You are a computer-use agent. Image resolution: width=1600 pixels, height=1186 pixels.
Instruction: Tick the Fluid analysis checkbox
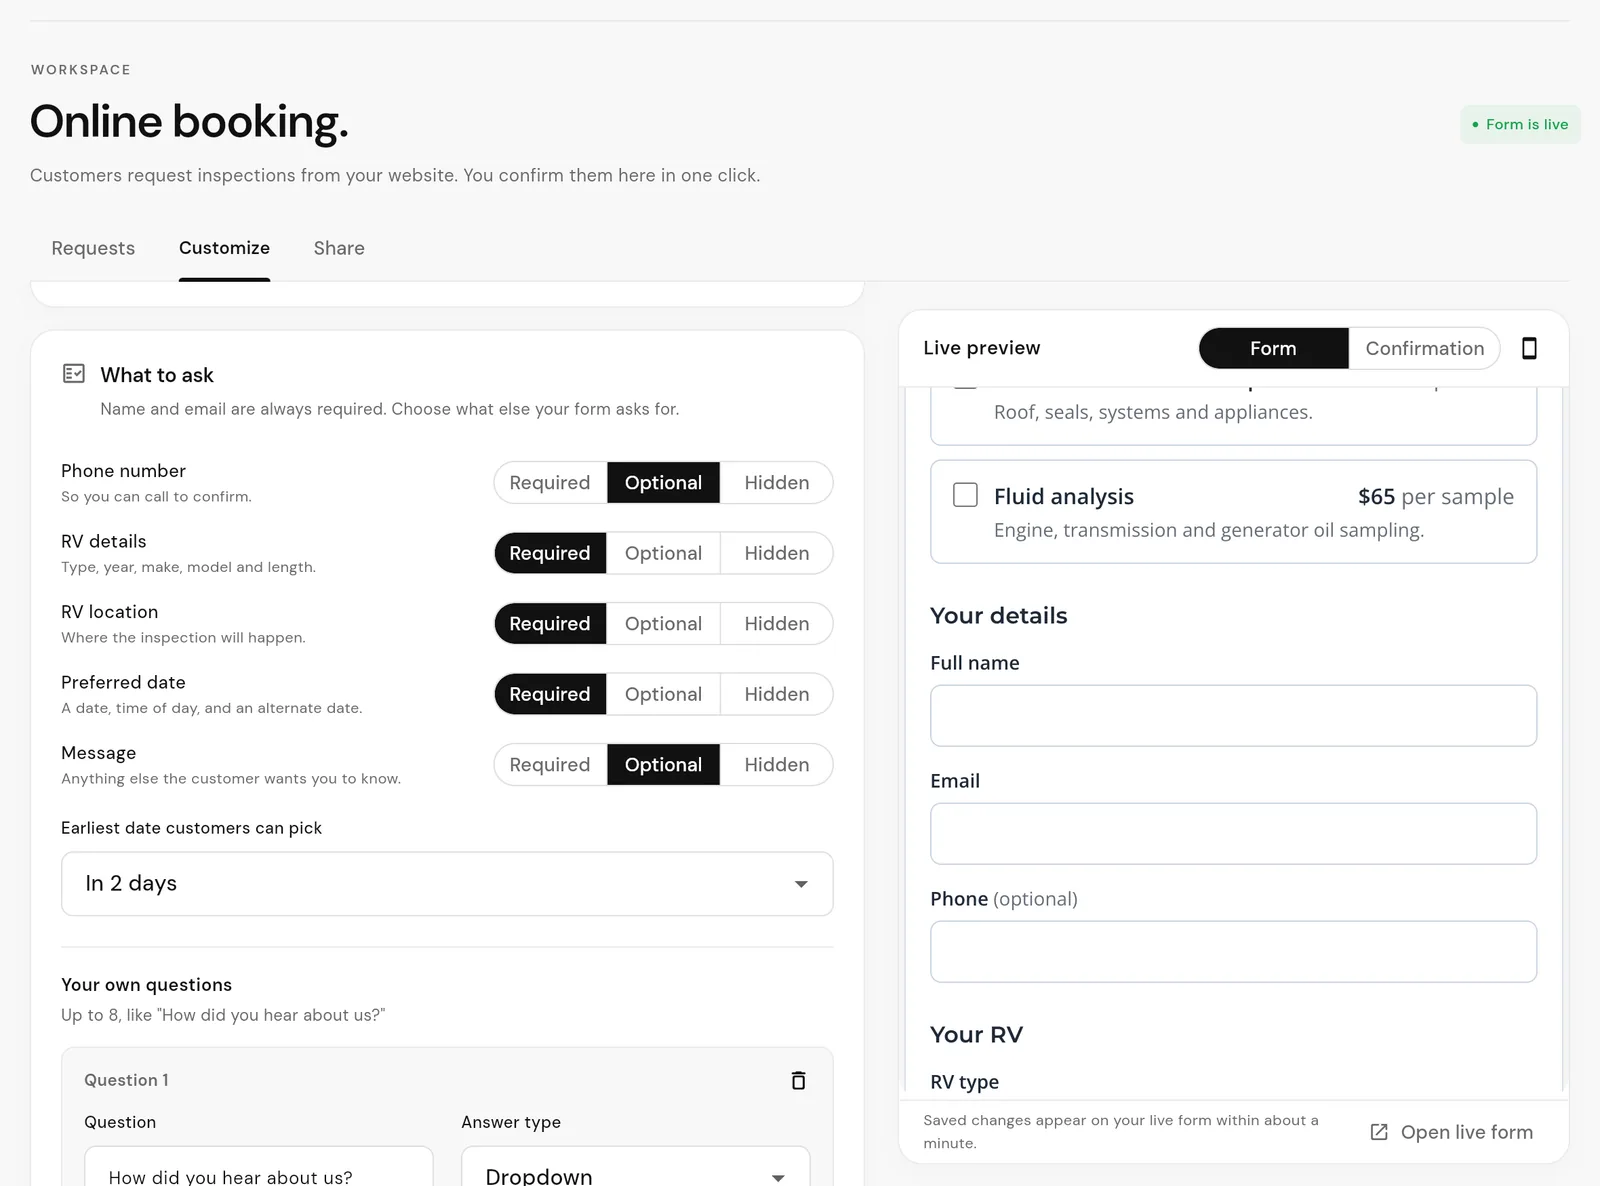point(965,495)
